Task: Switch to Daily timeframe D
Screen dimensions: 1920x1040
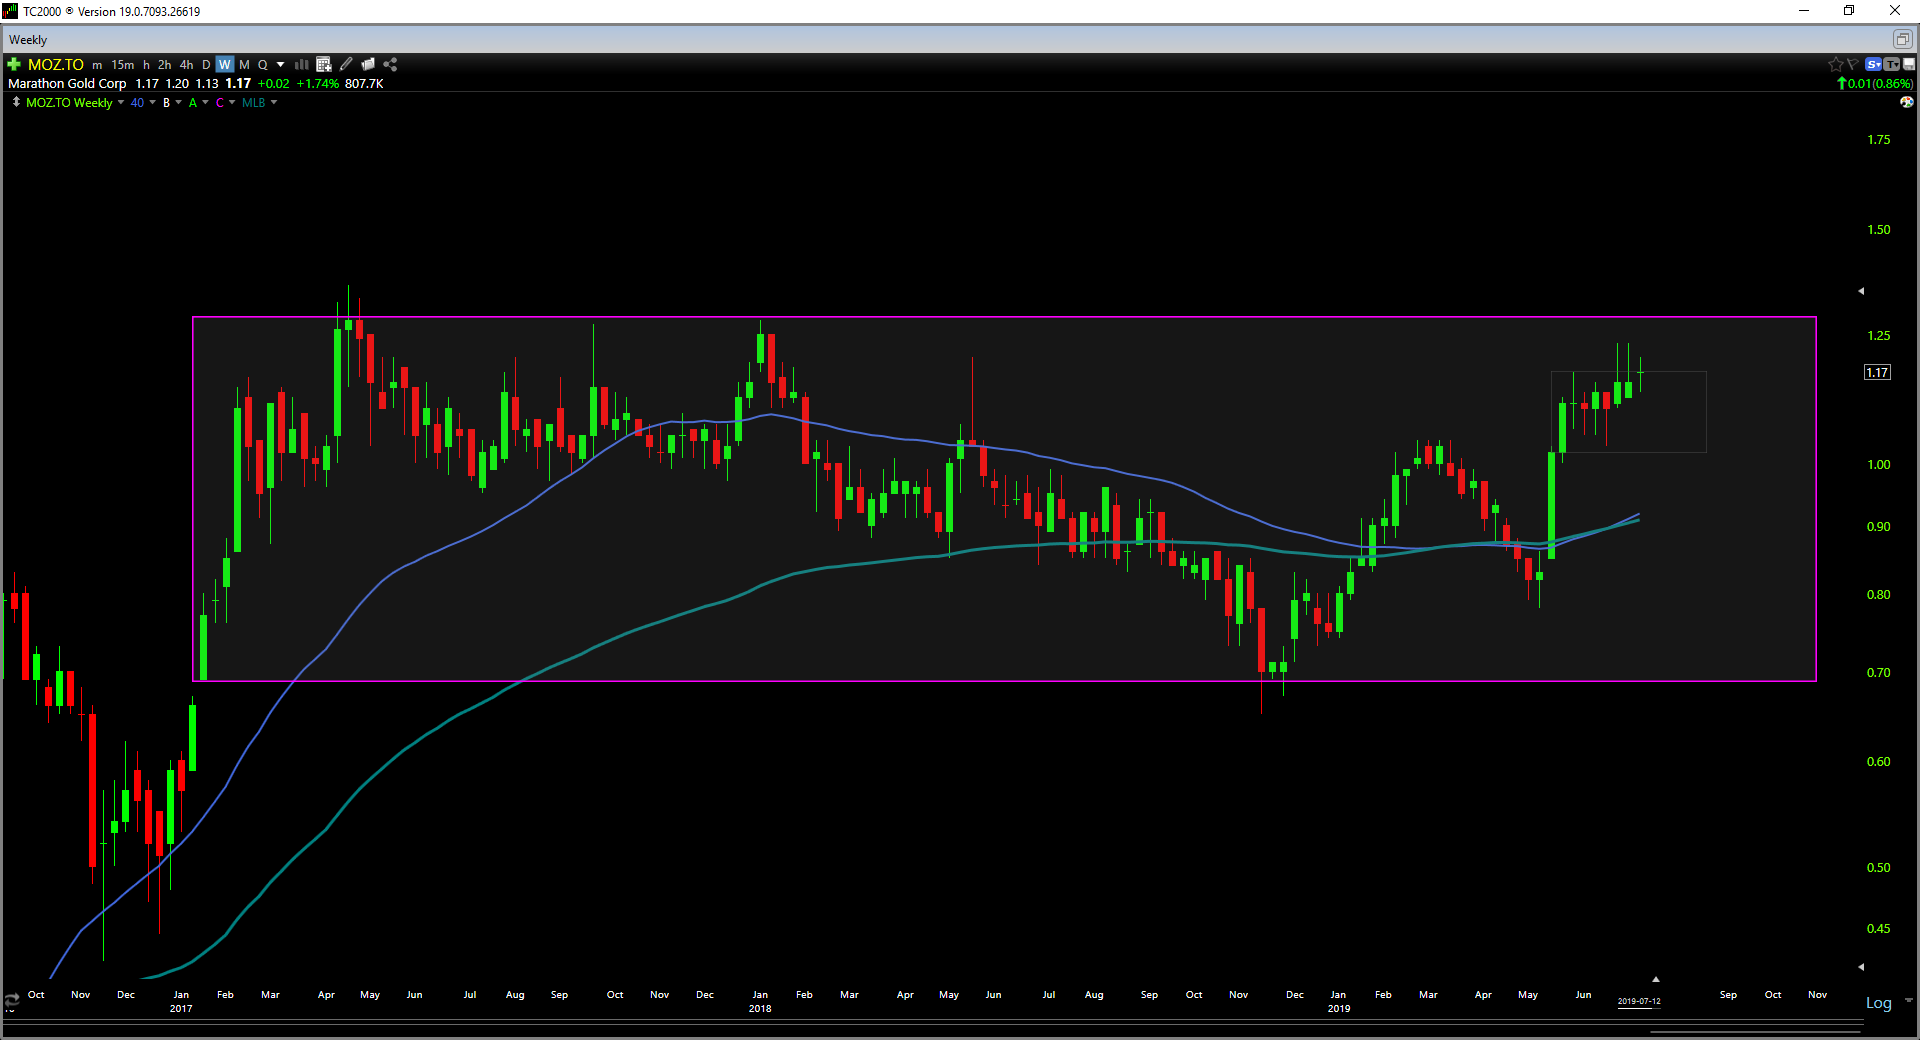Action: [x=206, y=65]
